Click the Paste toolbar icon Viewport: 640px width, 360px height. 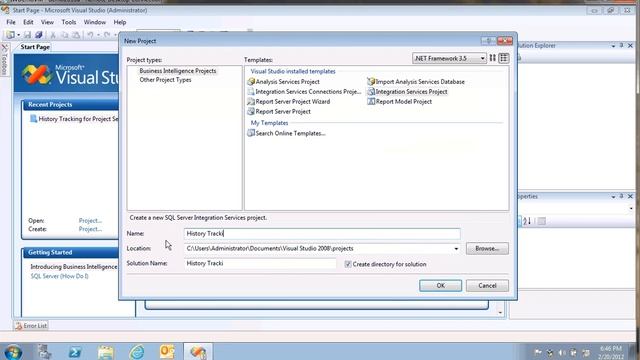tap(76, 35)
